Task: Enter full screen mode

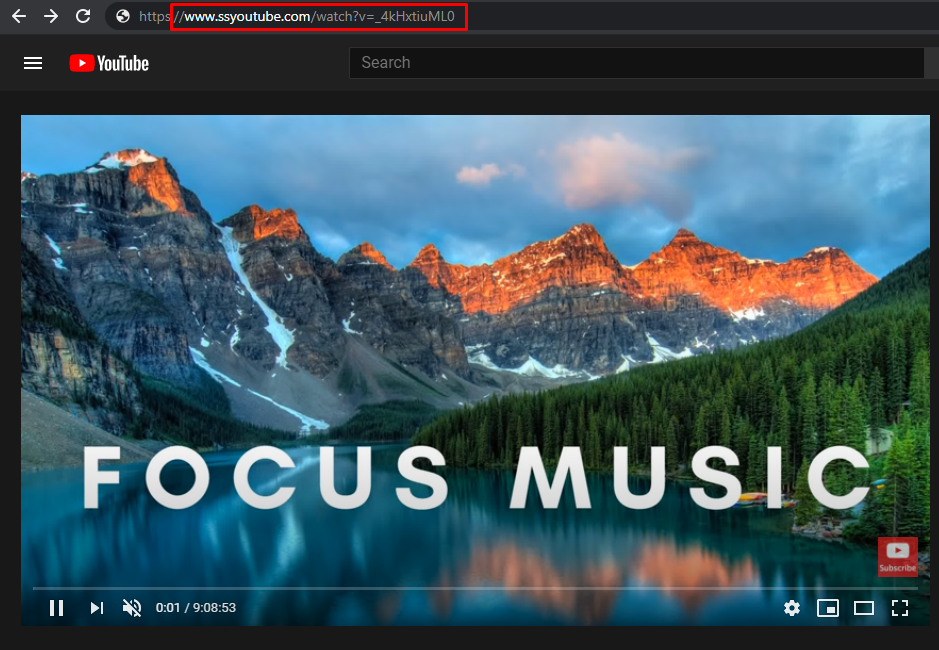Action: [x=899, y=607]
